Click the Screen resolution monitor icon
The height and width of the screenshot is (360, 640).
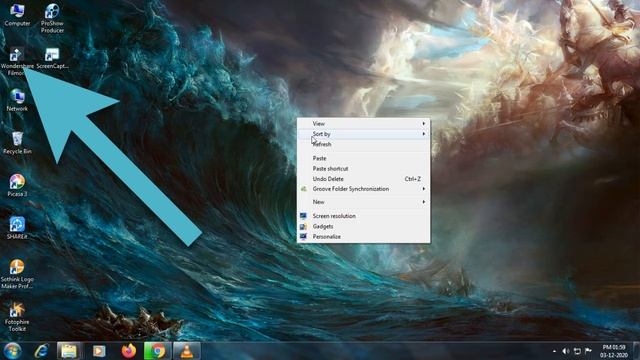pyautogui.click(x=303, y=216)
